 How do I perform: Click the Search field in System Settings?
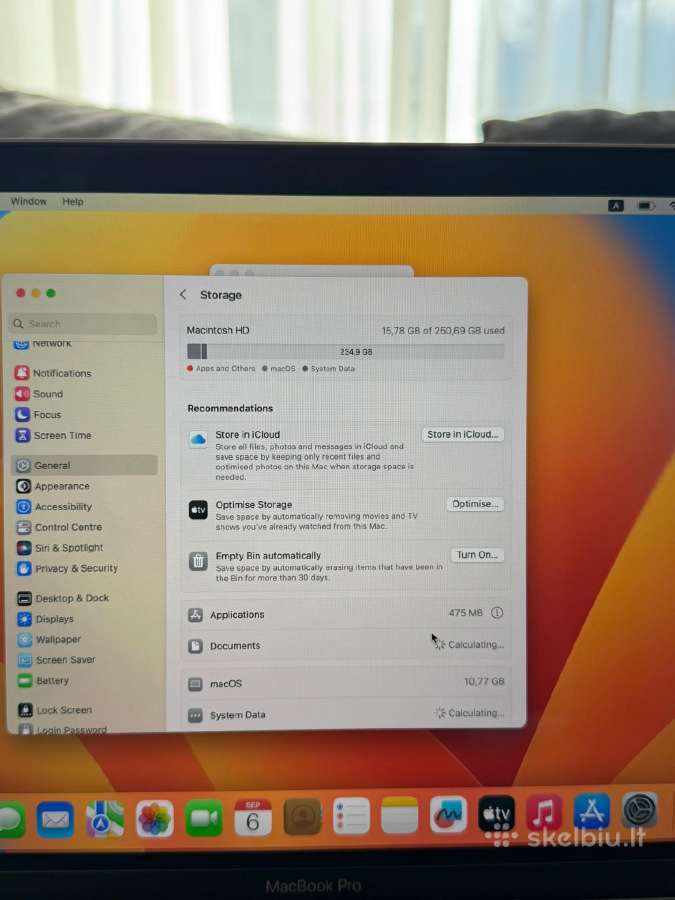tap(84, 324)
